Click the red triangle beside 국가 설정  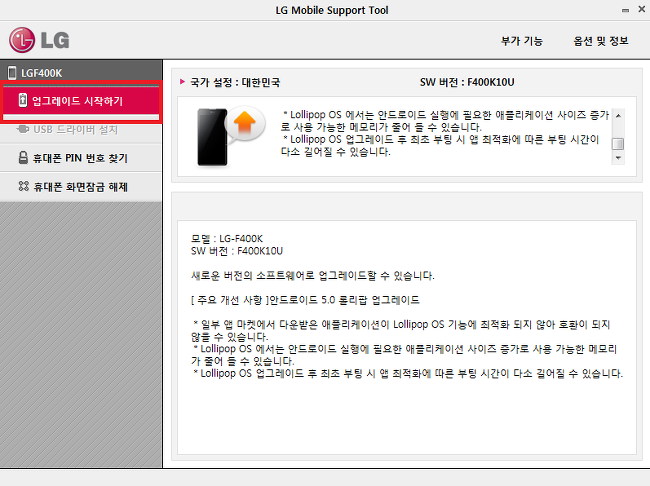[x=182, y=82]
